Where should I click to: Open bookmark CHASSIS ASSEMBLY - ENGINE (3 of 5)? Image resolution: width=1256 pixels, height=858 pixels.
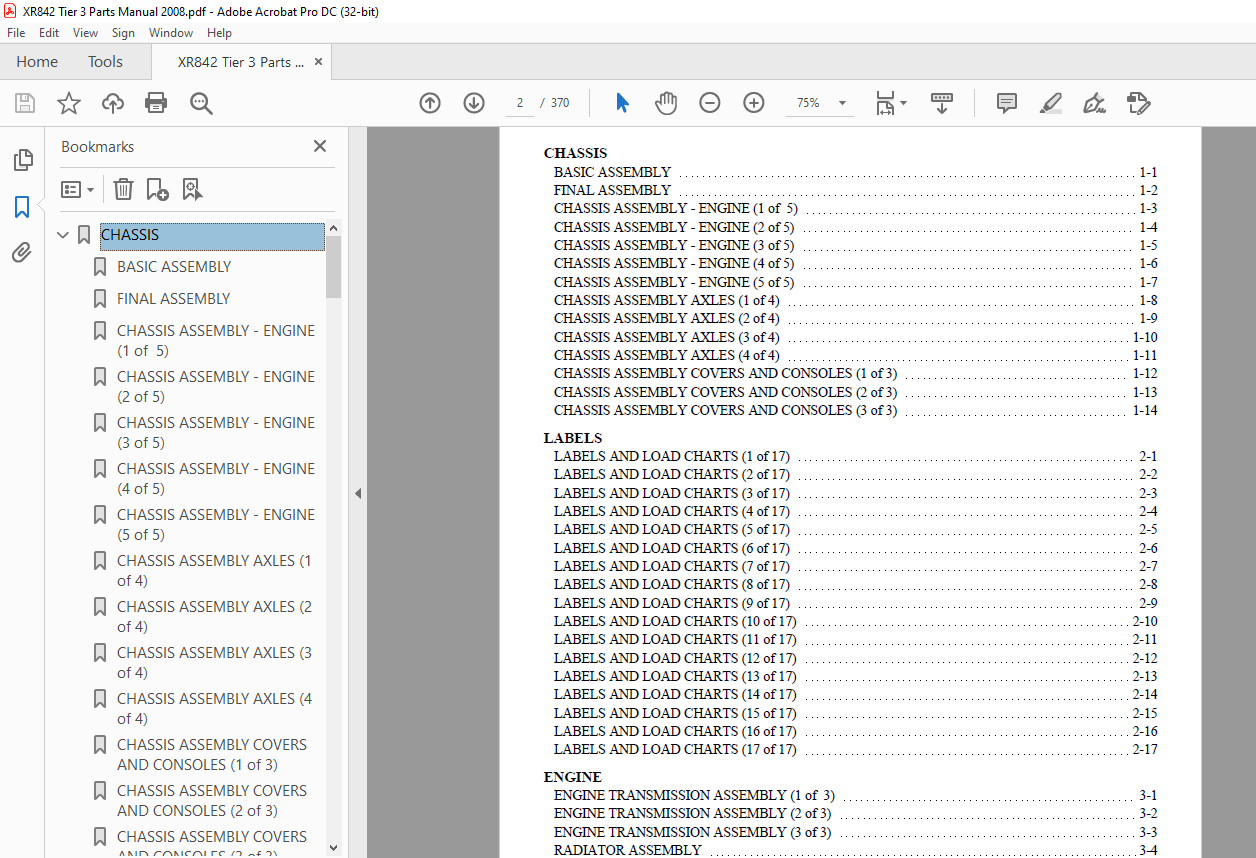pos(216,433)
